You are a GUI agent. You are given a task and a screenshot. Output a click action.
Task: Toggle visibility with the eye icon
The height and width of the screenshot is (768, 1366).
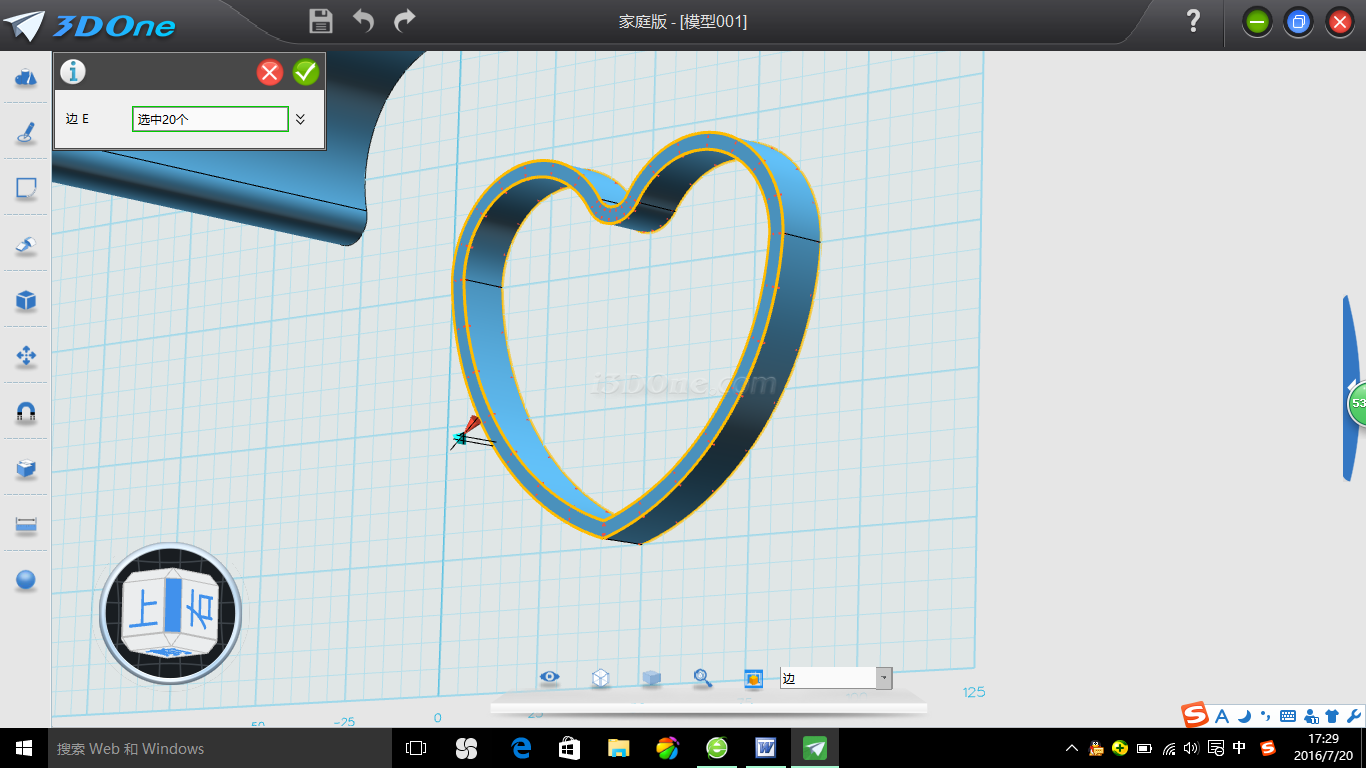(x=549, y=678)
